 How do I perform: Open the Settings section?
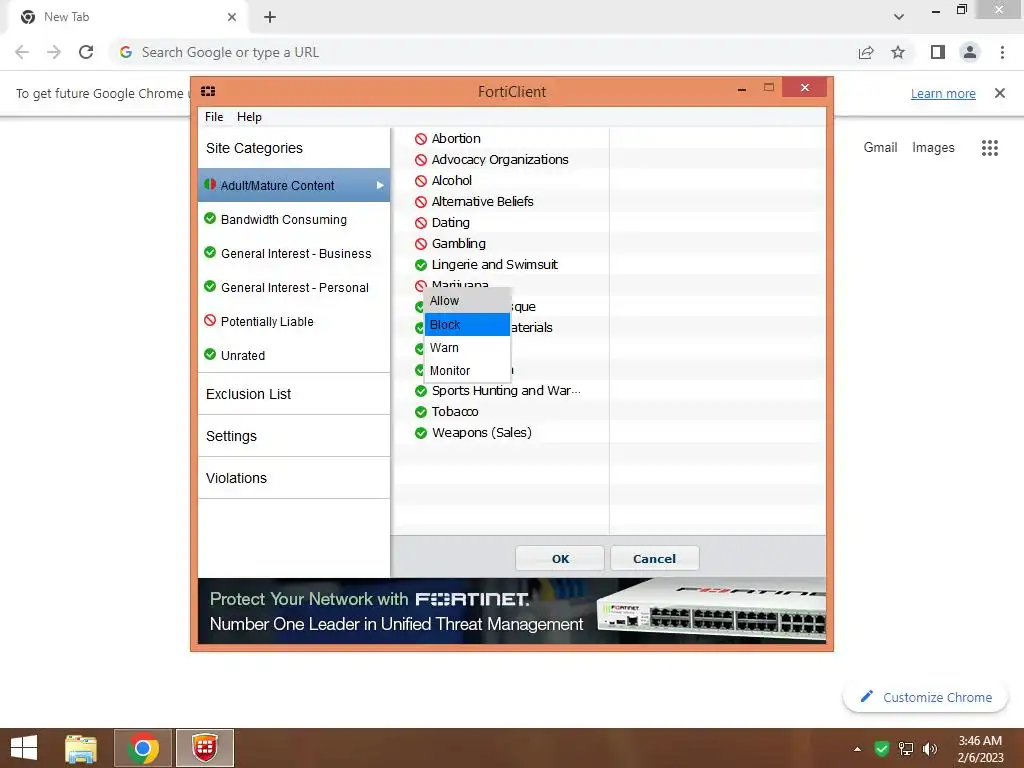[294, 436]
